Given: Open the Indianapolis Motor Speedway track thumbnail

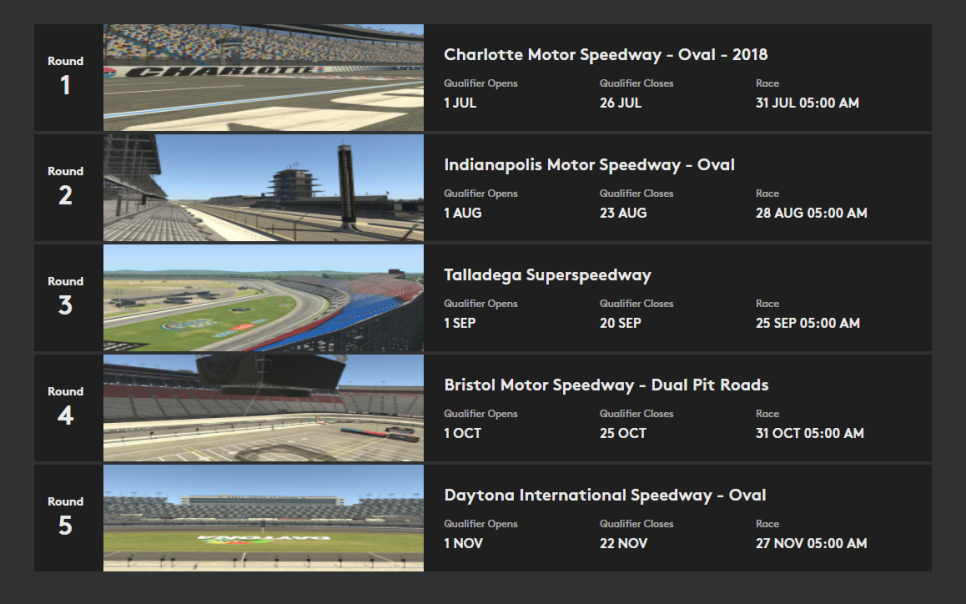Looking at the screenshot, I should [x=264, y=187].
